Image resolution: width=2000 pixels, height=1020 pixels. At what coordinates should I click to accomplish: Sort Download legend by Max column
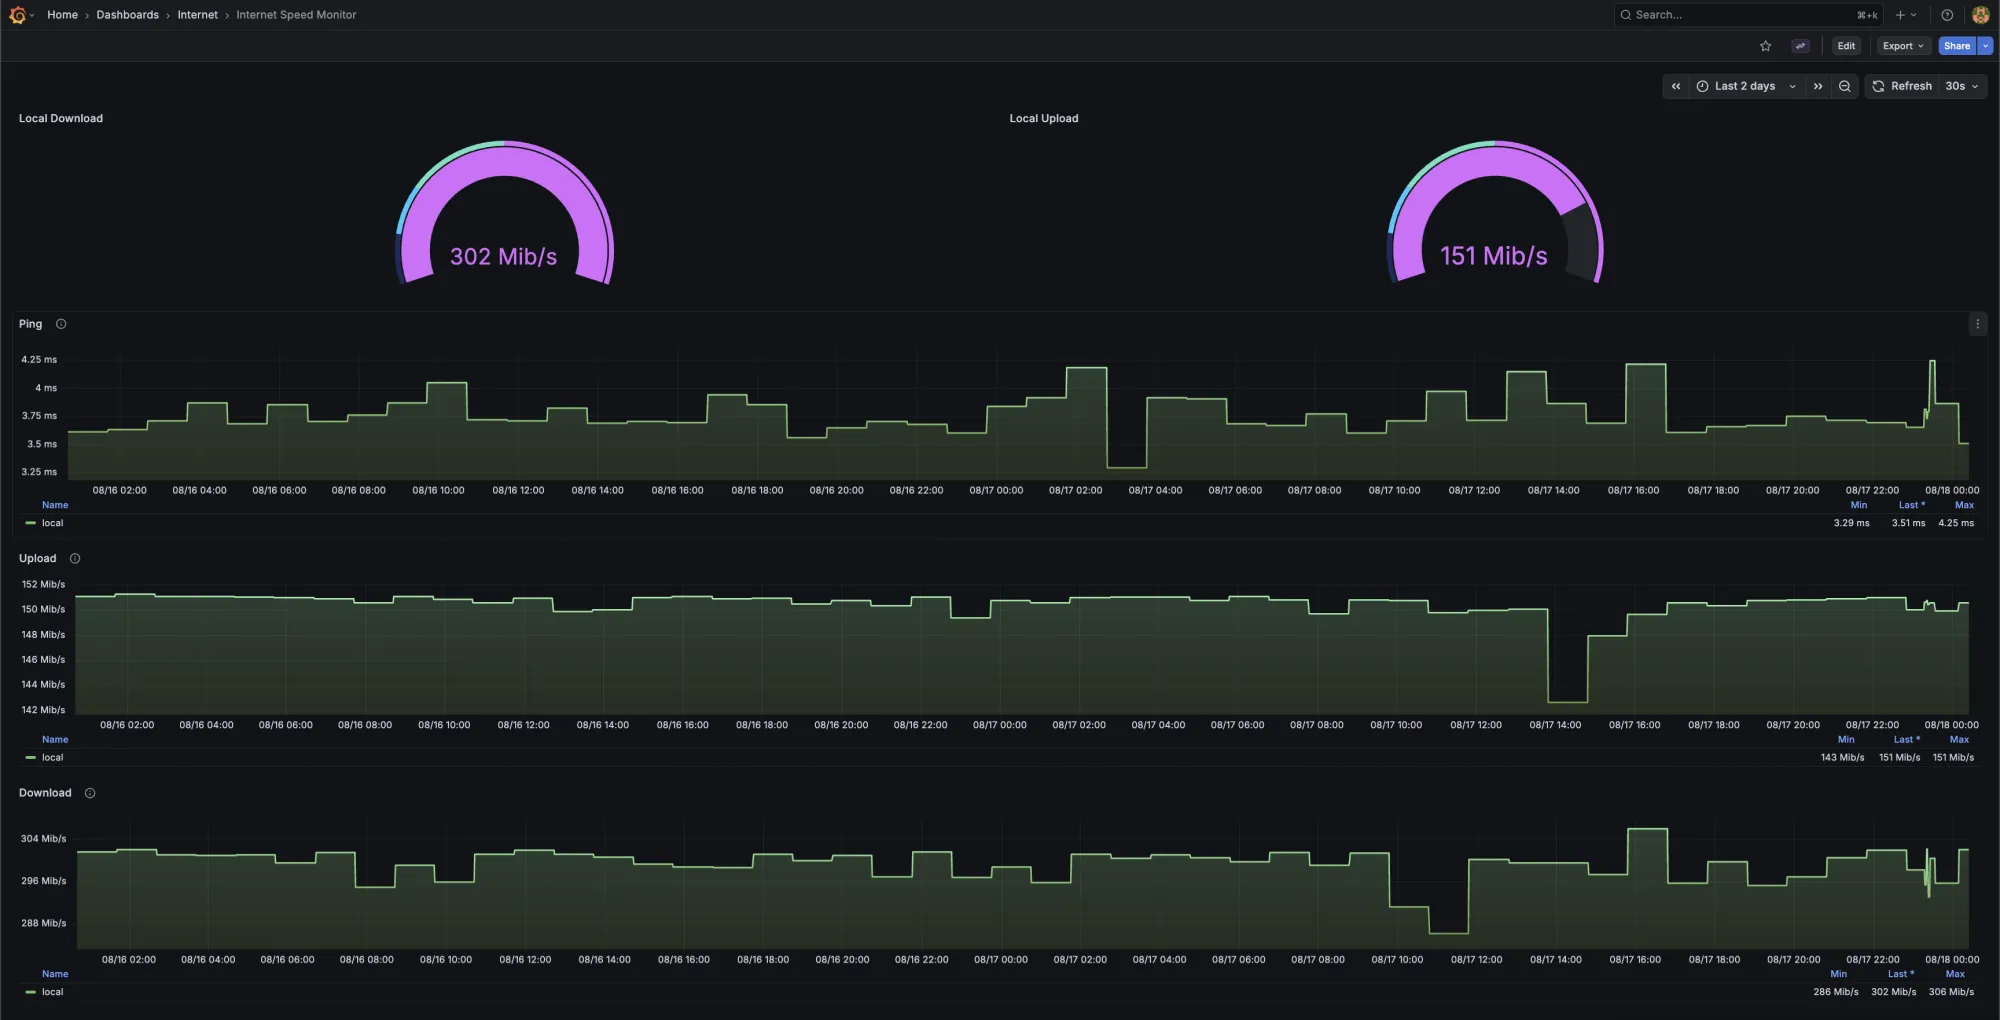pos(1955,974)
